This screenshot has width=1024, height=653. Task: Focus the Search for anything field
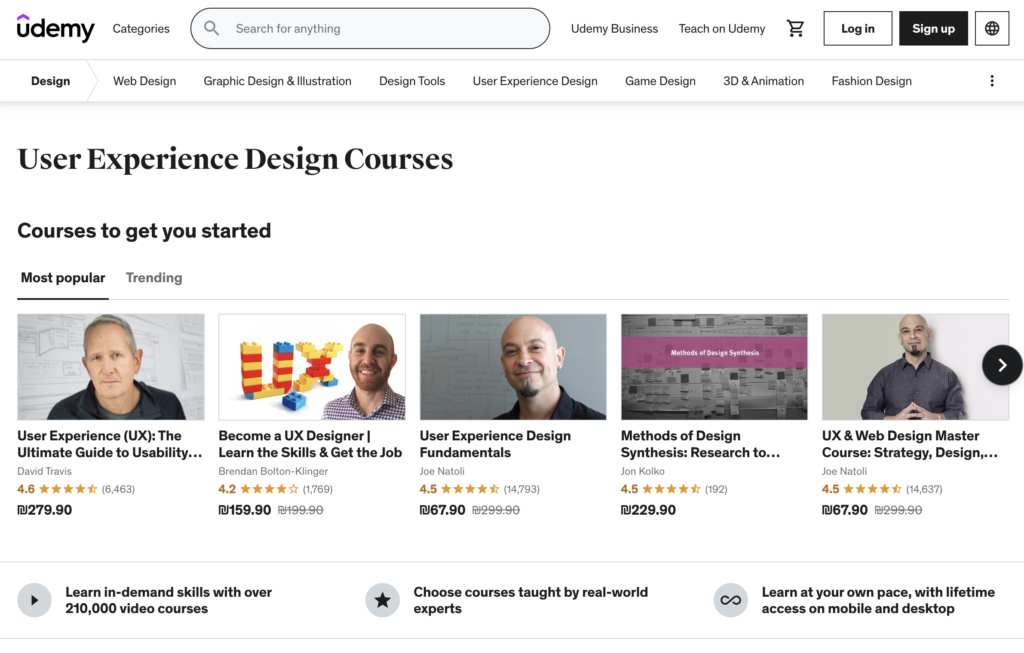click(x=370, y=28)
